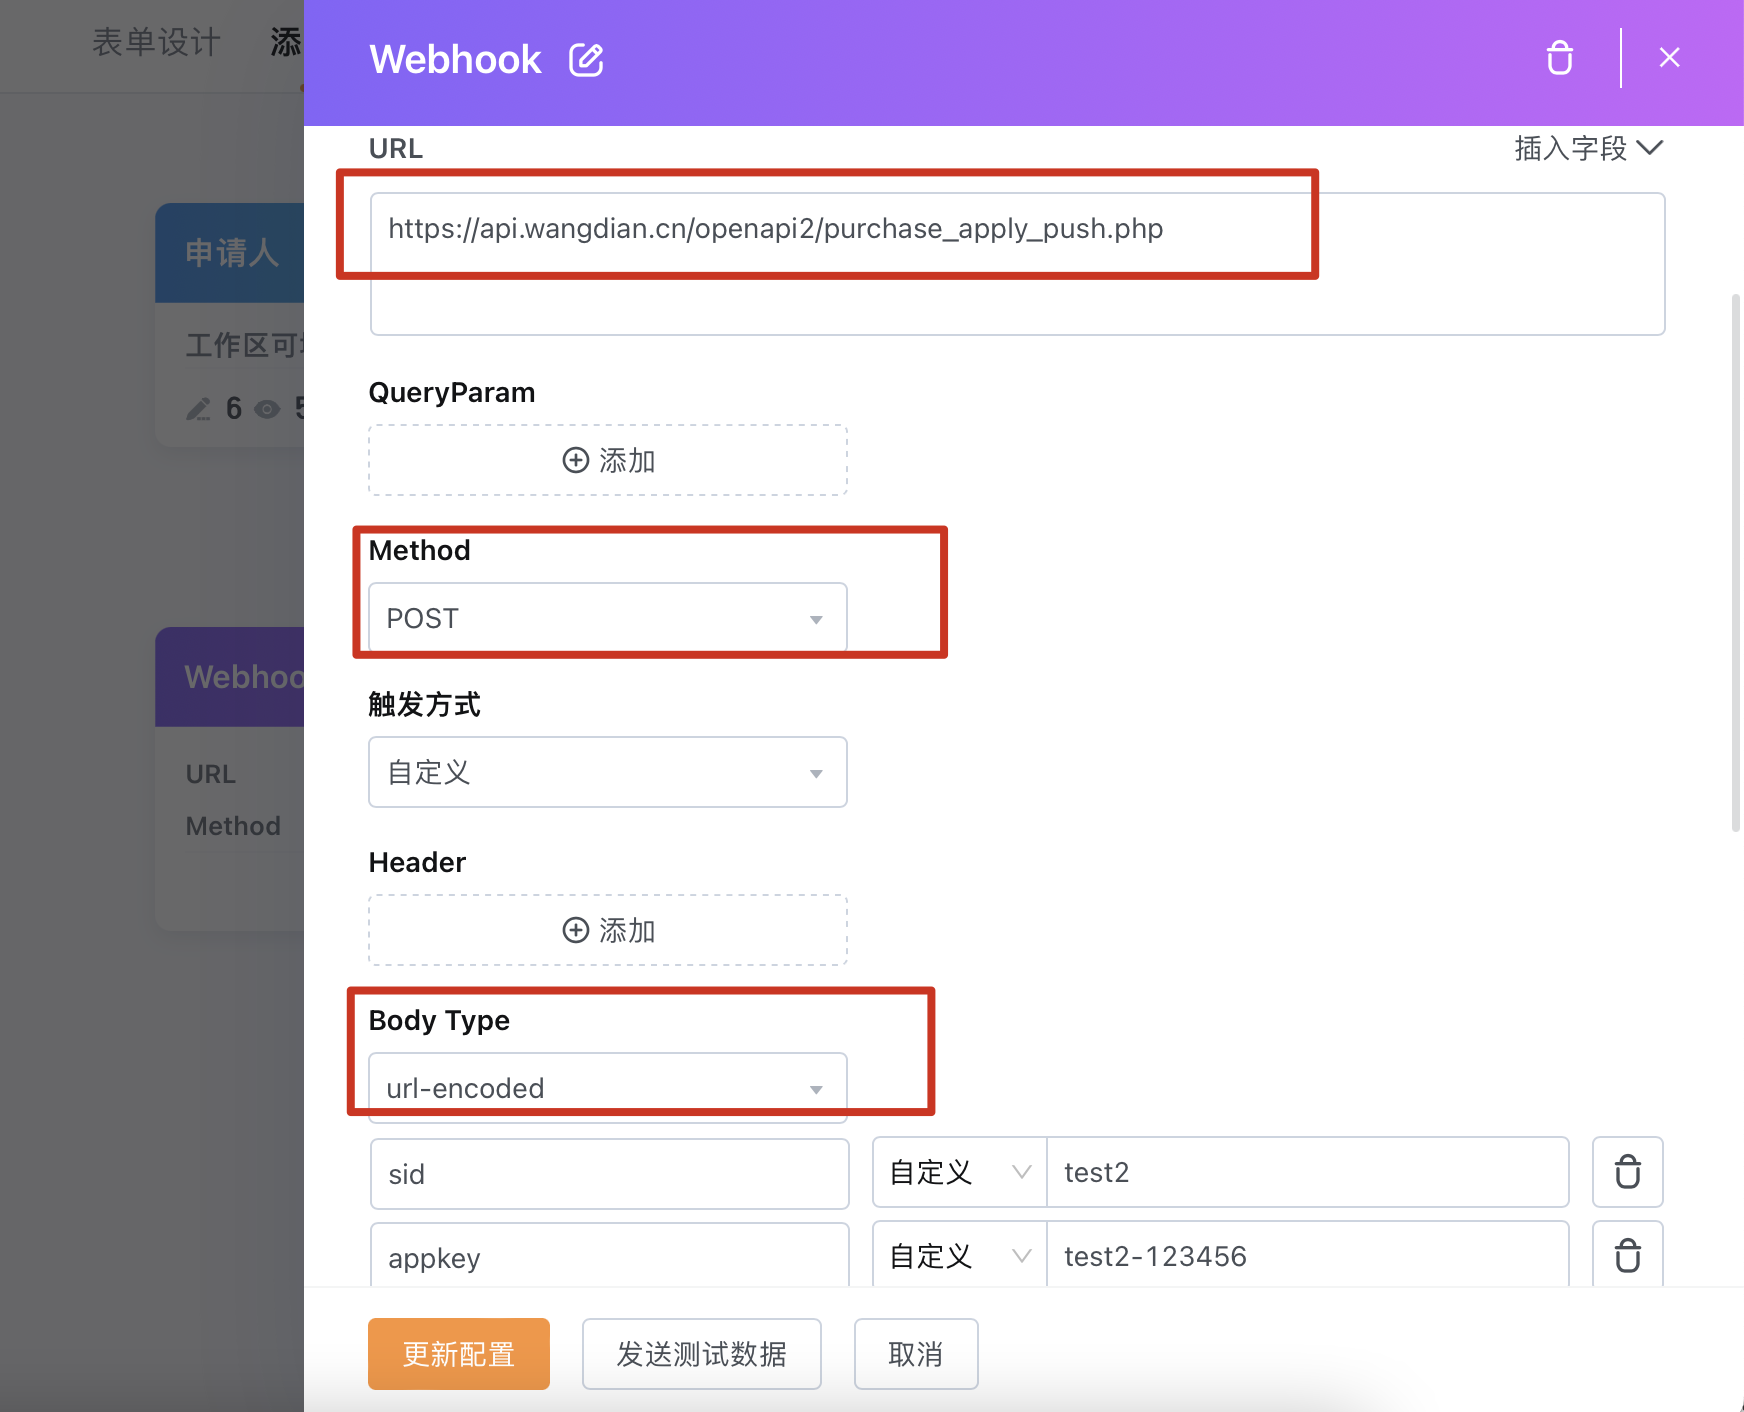
Task: Click the plus icon in the Header 添加 button
Action: [x=576, y=930]
